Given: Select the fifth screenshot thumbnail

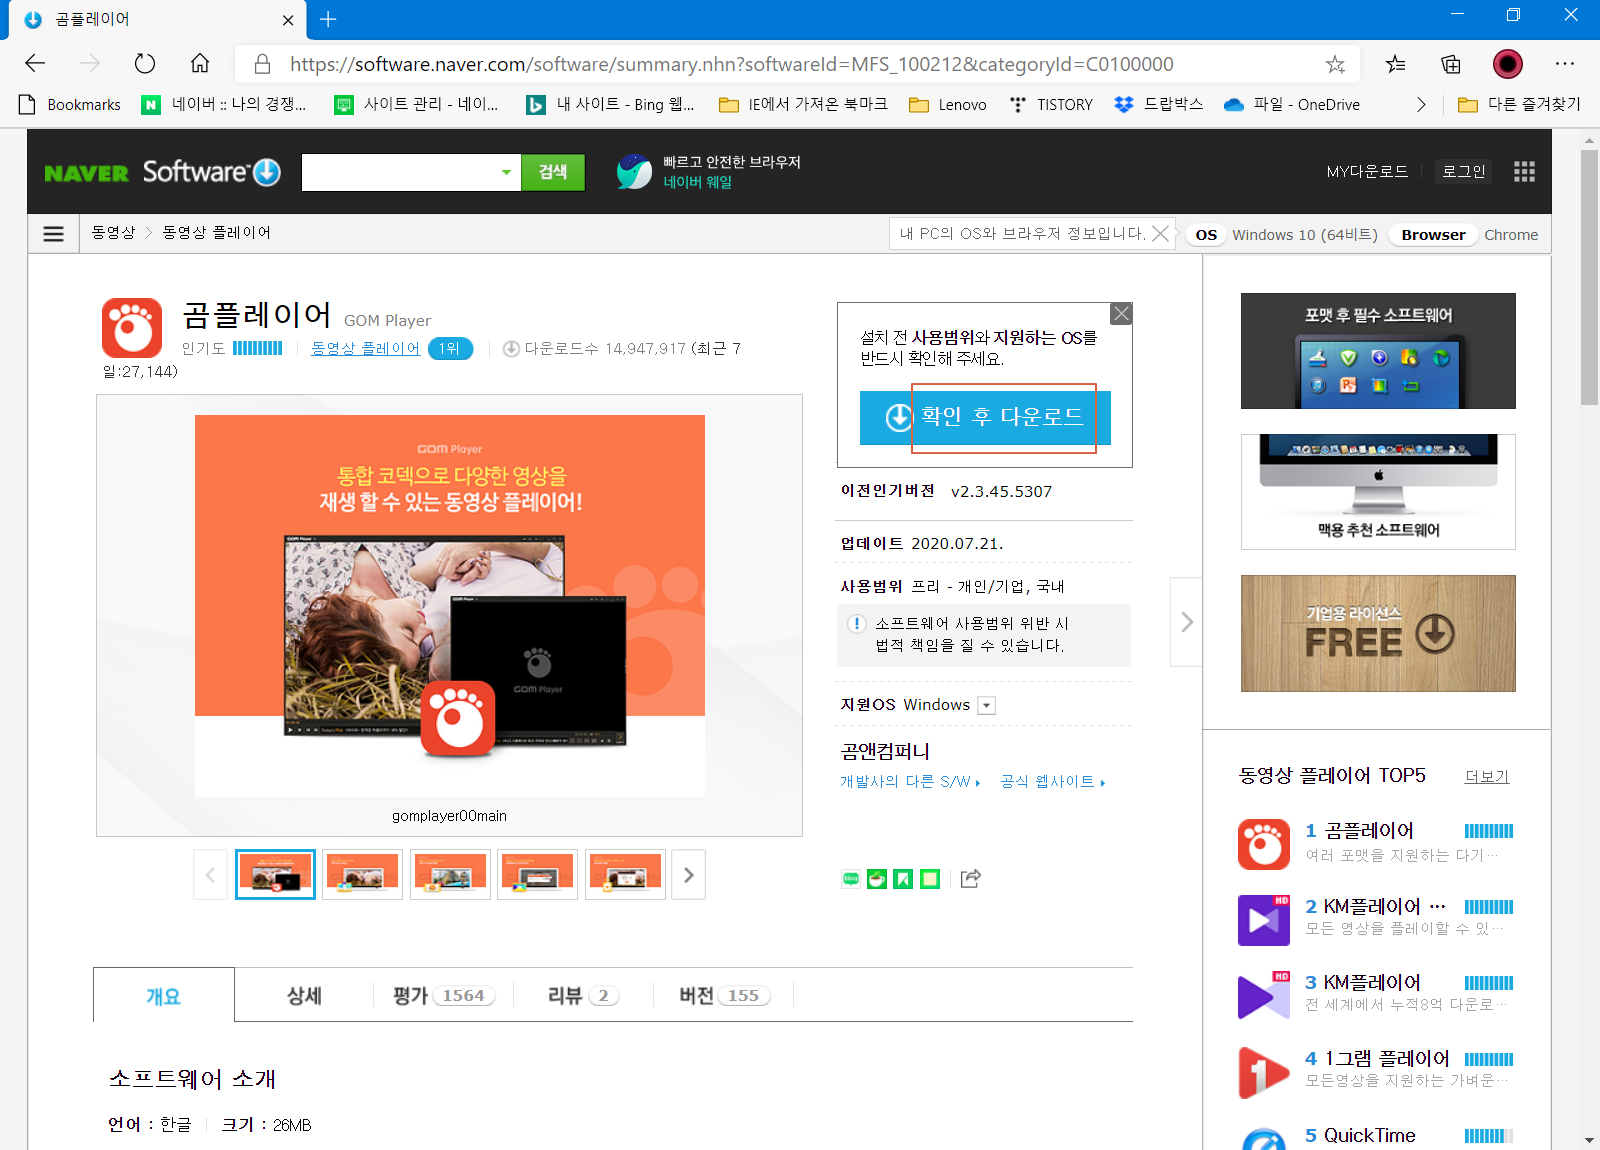Looking at the screenshot, I should pyautogui.click(x=625, y=875).
